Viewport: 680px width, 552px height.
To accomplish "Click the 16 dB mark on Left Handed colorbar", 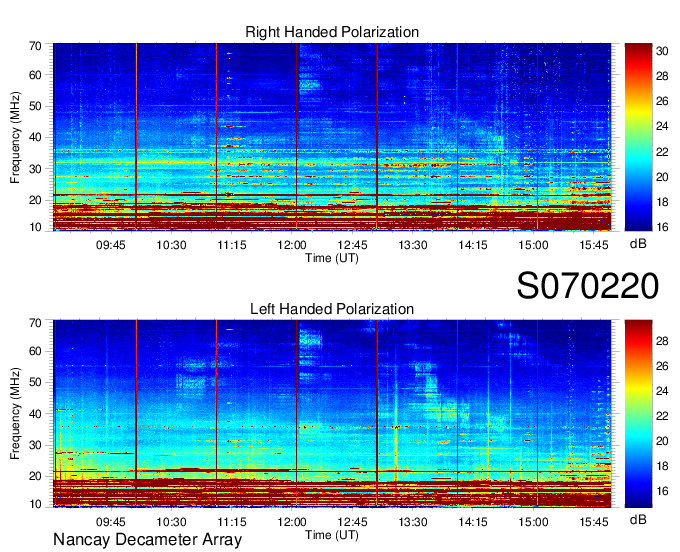I will coord(662,491).
